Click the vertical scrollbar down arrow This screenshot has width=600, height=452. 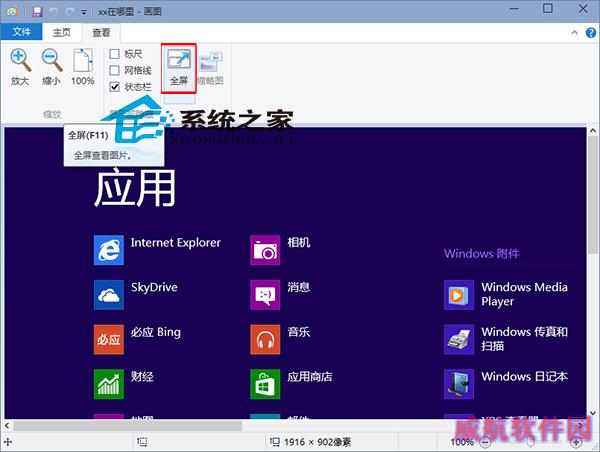[593, 413]
